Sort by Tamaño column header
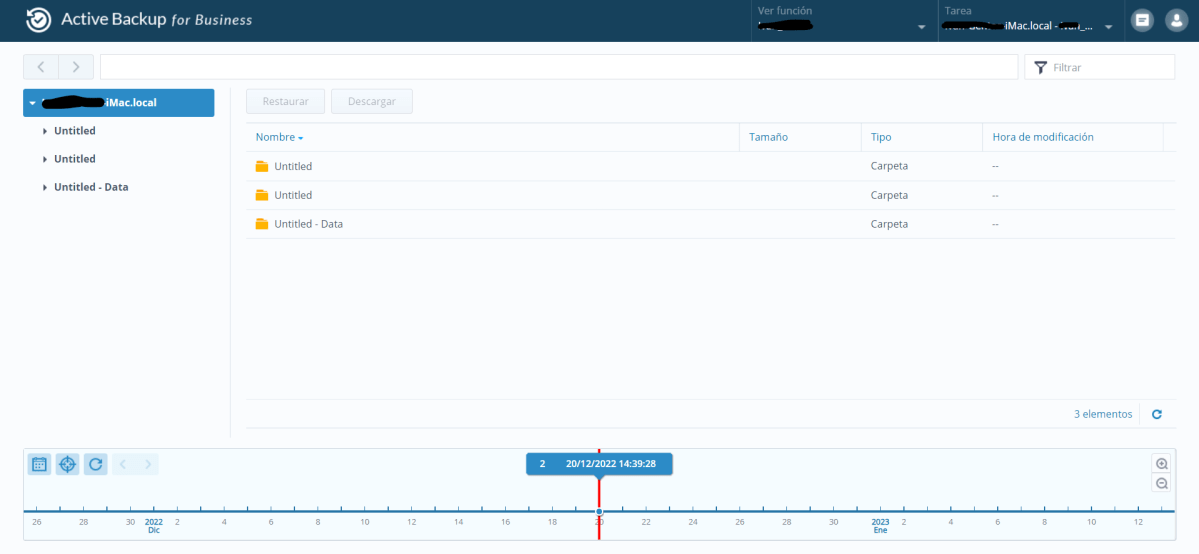The height and width of the screenshot is (554, 1199). tap(768, 137)
